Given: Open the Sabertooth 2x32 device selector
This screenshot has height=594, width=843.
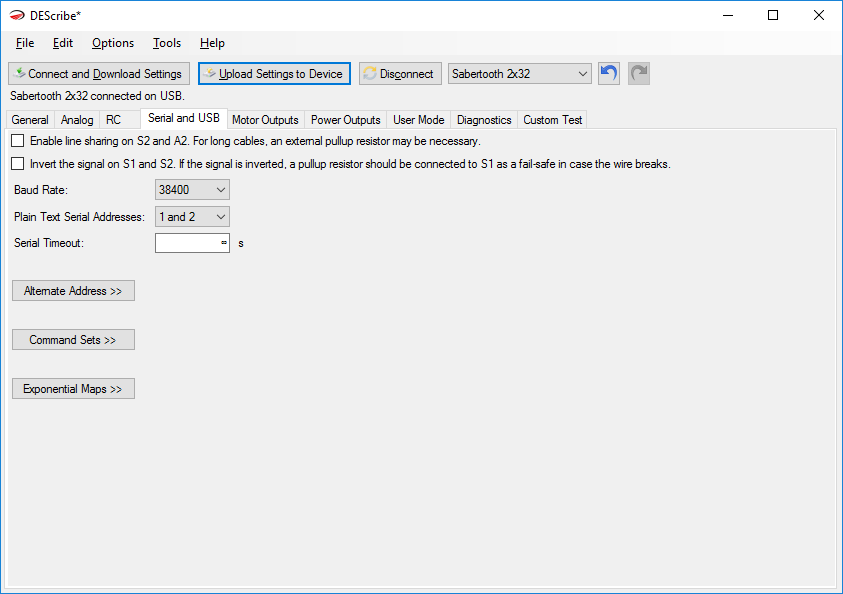Looking at the screenshot, I should [520, 74].
